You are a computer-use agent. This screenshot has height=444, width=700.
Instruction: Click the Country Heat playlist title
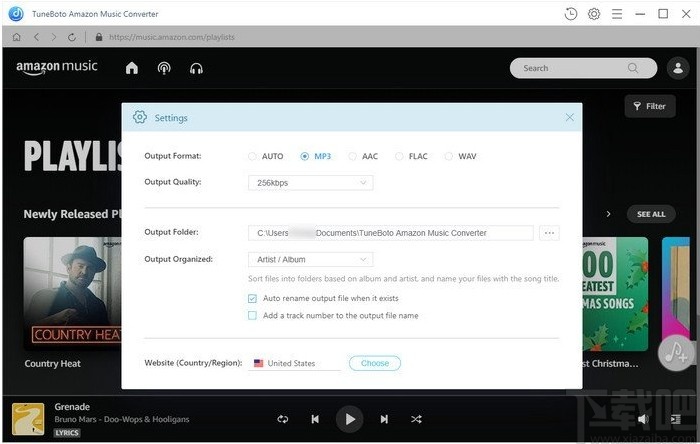point(53,364)
